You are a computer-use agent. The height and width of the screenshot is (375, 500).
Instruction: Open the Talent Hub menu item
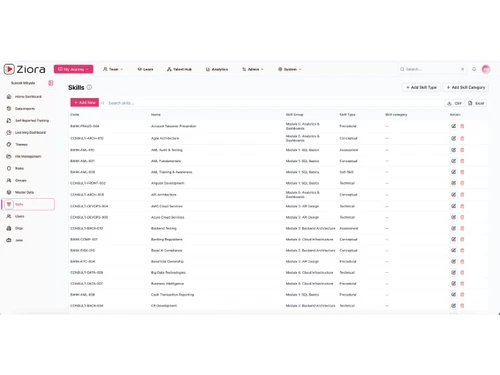click(x=179, y=69)
